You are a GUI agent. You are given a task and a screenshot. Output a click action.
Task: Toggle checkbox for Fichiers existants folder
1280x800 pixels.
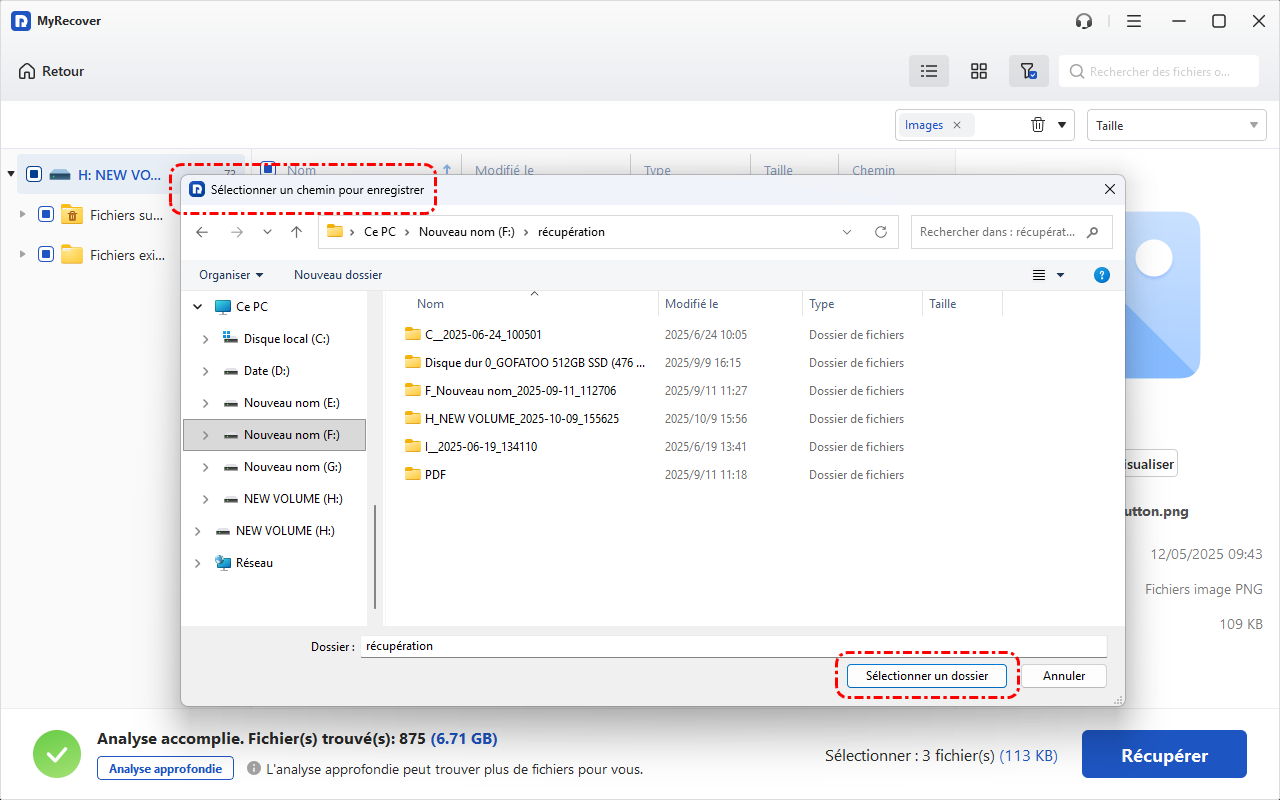[46, 255]
